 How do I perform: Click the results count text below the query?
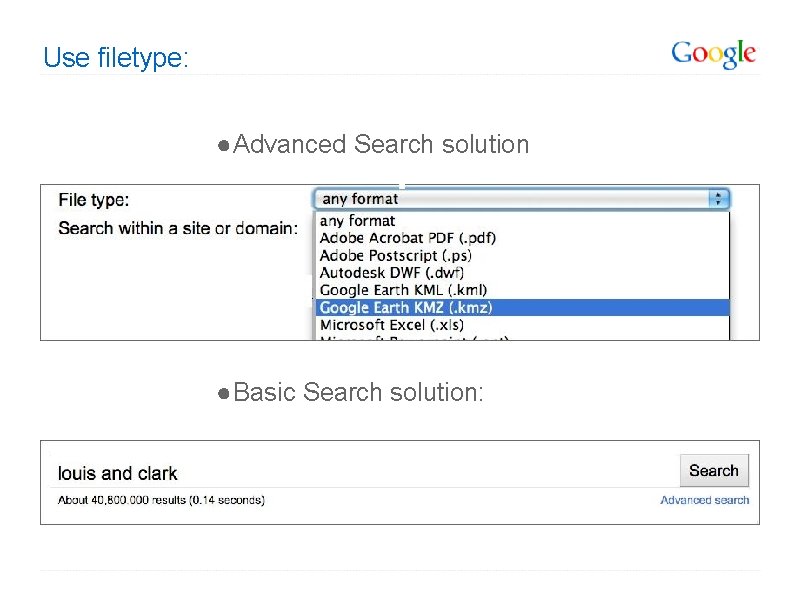coord(161,500)
